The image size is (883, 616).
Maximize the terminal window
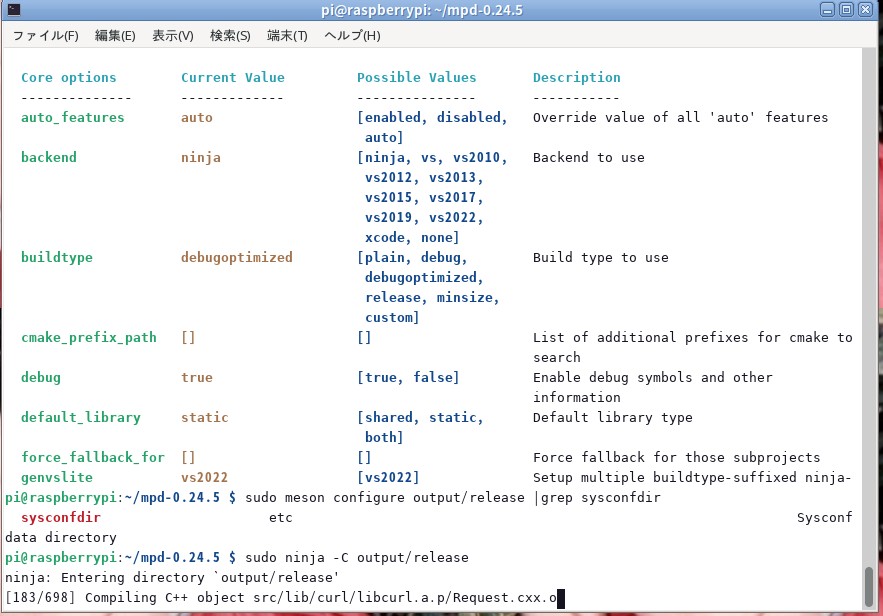pos(846,10)
